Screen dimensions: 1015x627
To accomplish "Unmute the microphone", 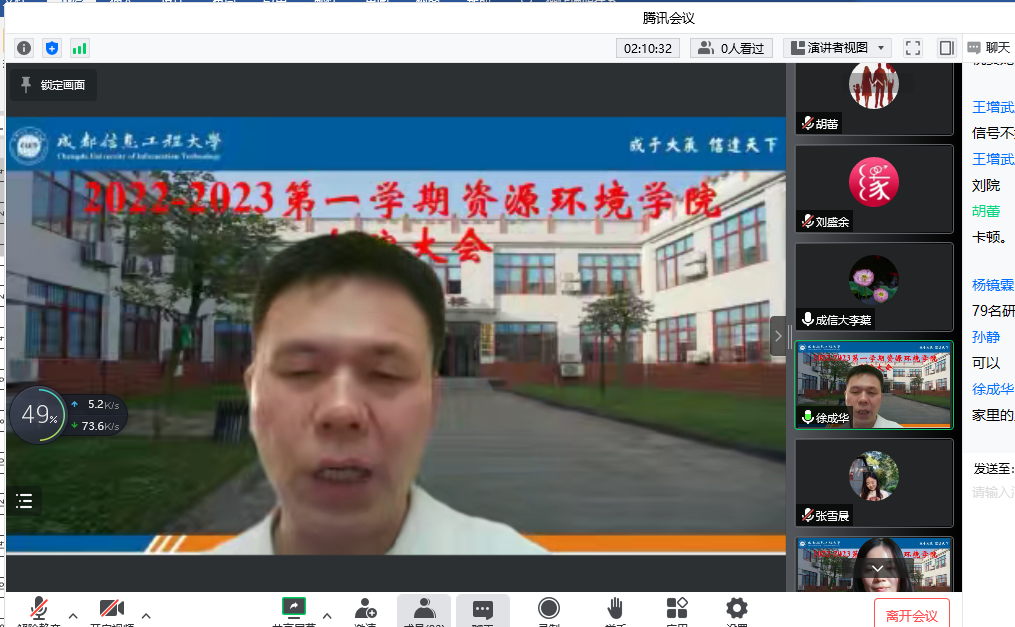I will point(39,609).
